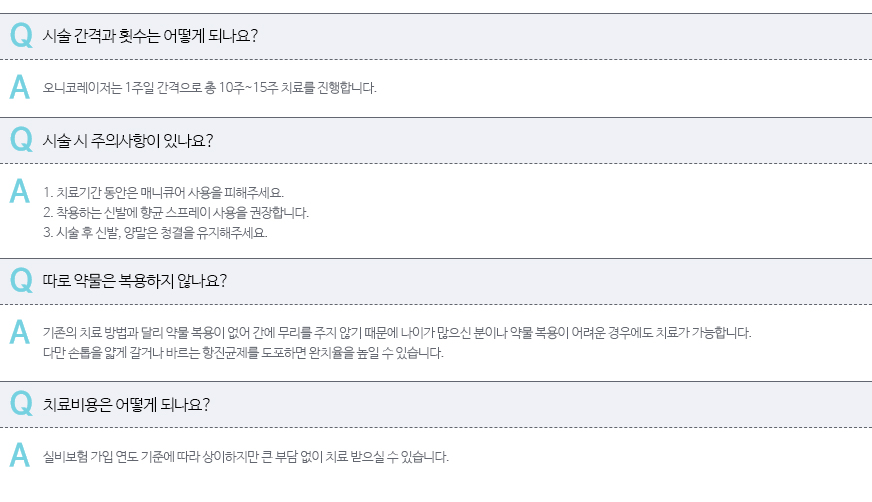
Task: Click the A icon beside the 오니코레이저 answer
Action: [19, 87]
